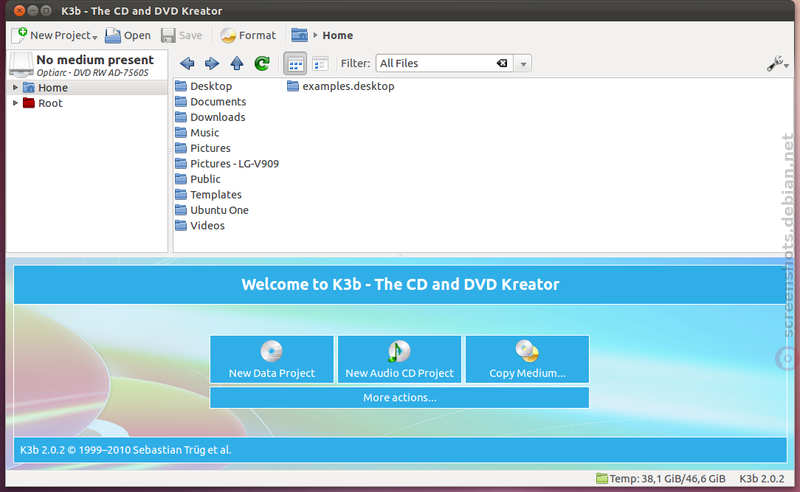This screenshot has height=492, width=800.
Task: Open the Filter dropdown arrow
Action: click(x=523, y=64)
